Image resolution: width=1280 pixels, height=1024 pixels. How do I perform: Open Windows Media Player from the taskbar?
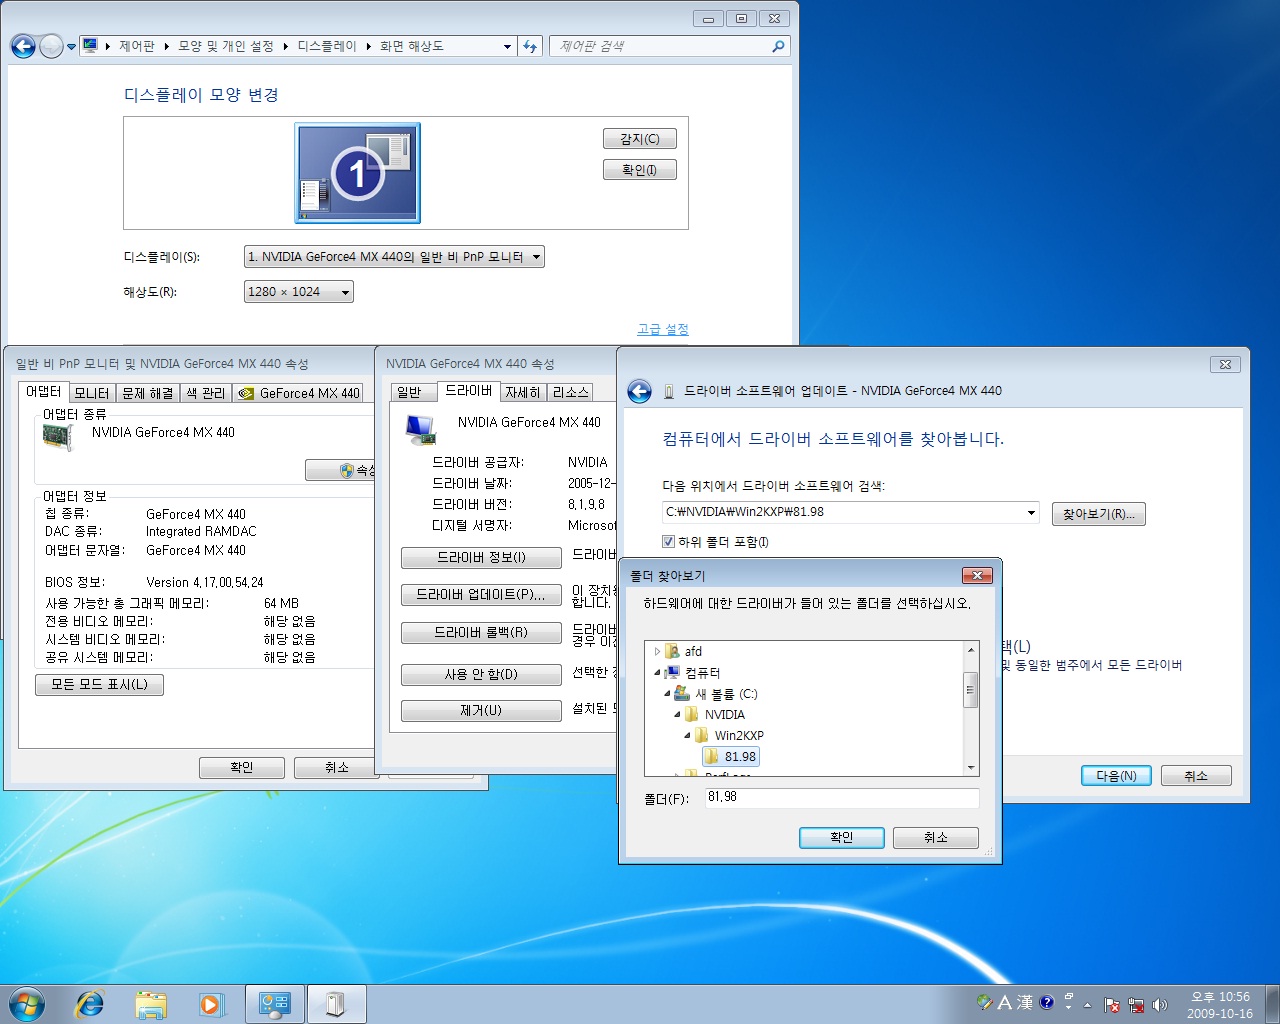click(212, 1004)
